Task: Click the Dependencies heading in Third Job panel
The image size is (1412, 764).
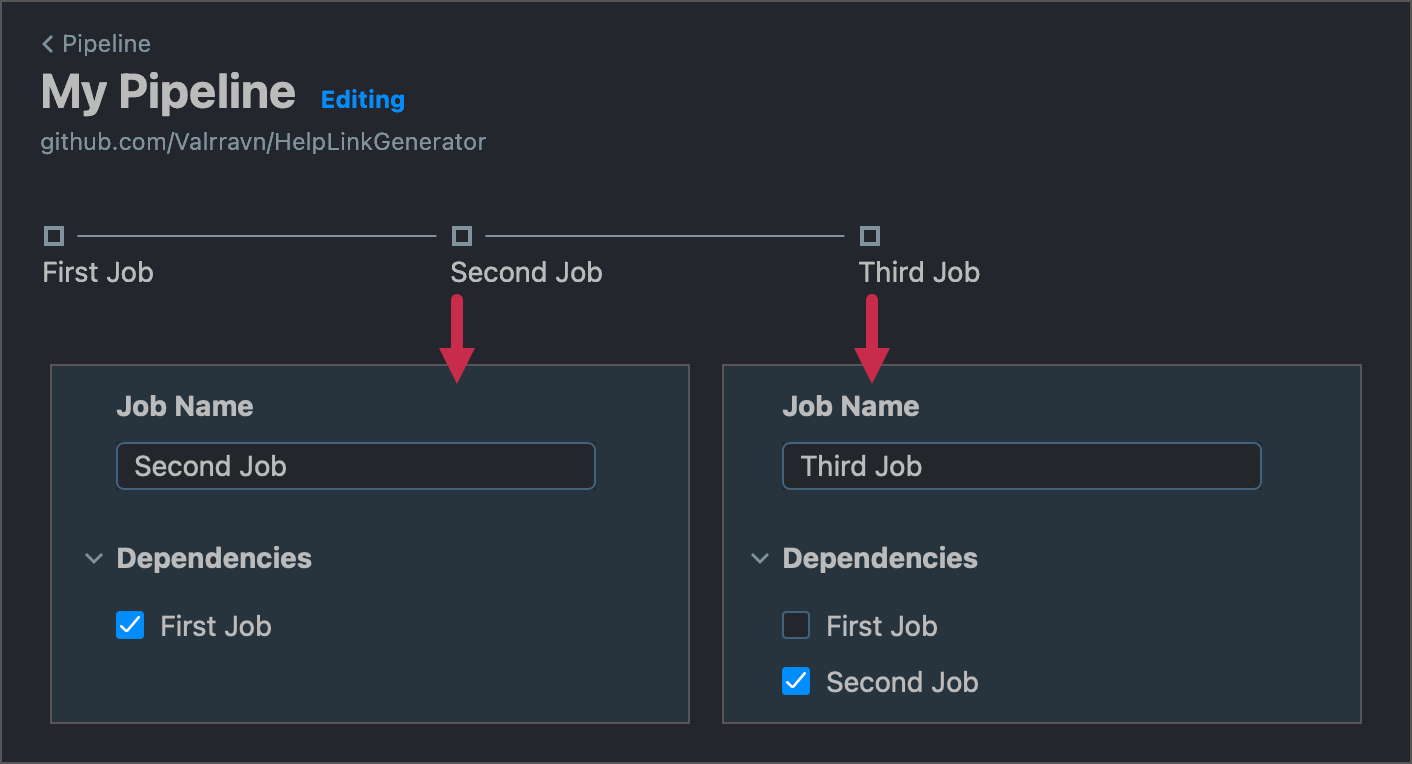Action: 880,558
